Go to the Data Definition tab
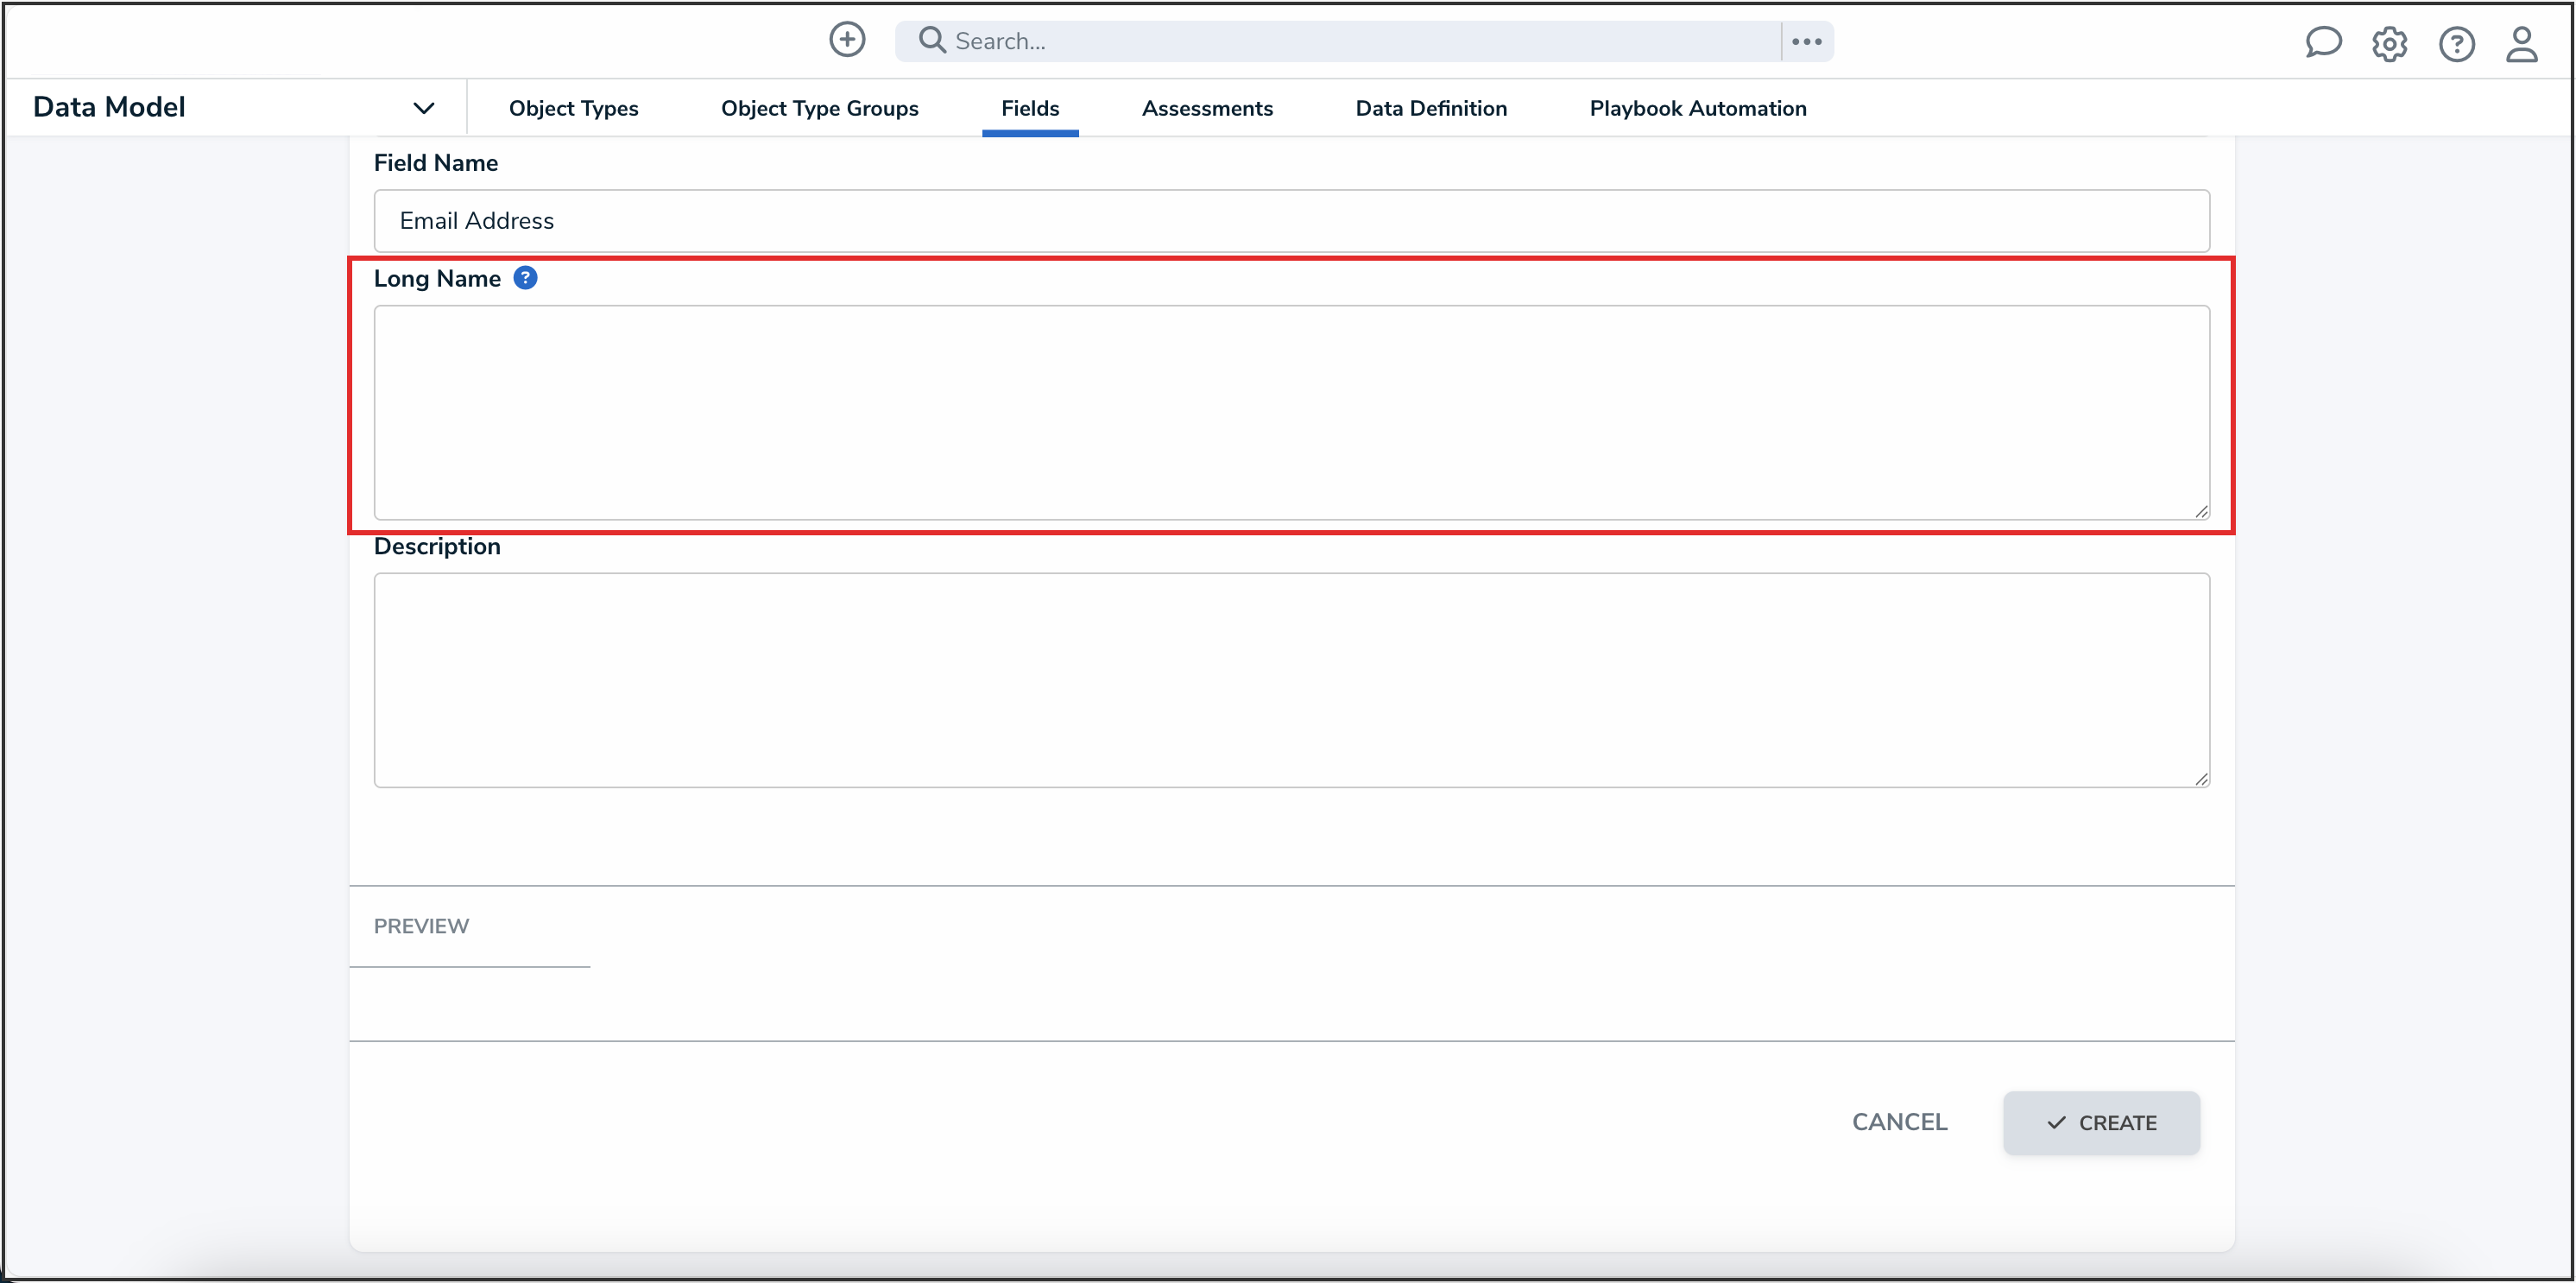 [x=1430, y=108]
